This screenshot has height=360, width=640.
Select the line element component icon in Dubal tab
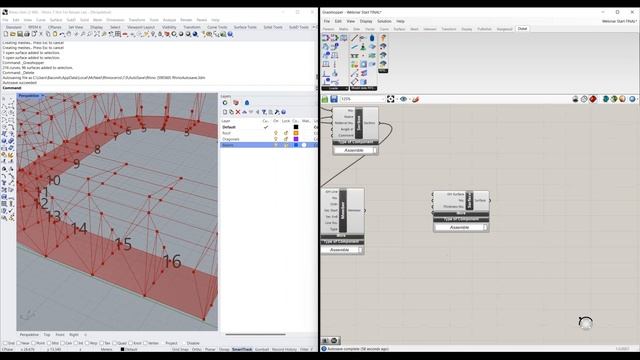354,38
